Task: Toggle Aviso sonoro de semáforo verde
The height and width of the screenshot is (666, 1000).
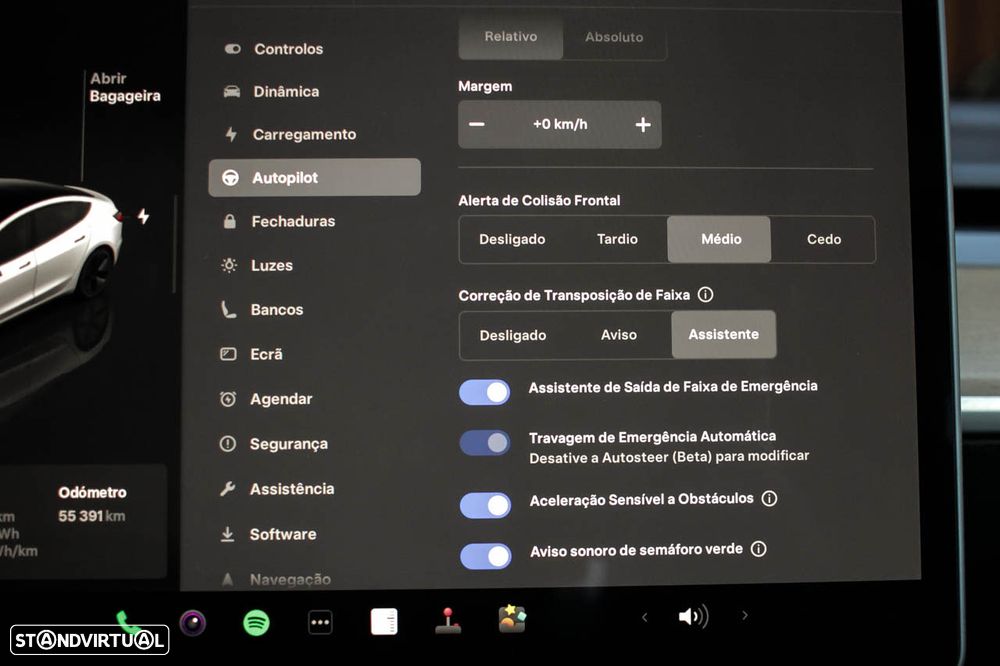Action: (x=486, y=556)
